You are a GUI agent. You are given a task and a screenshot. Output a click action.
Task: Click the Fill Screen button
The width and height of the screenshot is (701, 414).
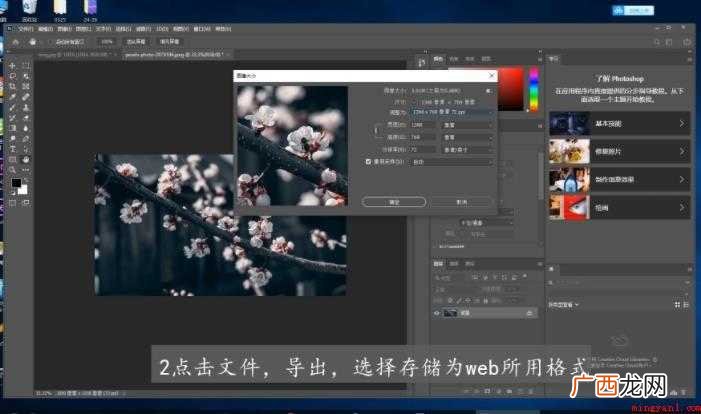click(169, 42)
